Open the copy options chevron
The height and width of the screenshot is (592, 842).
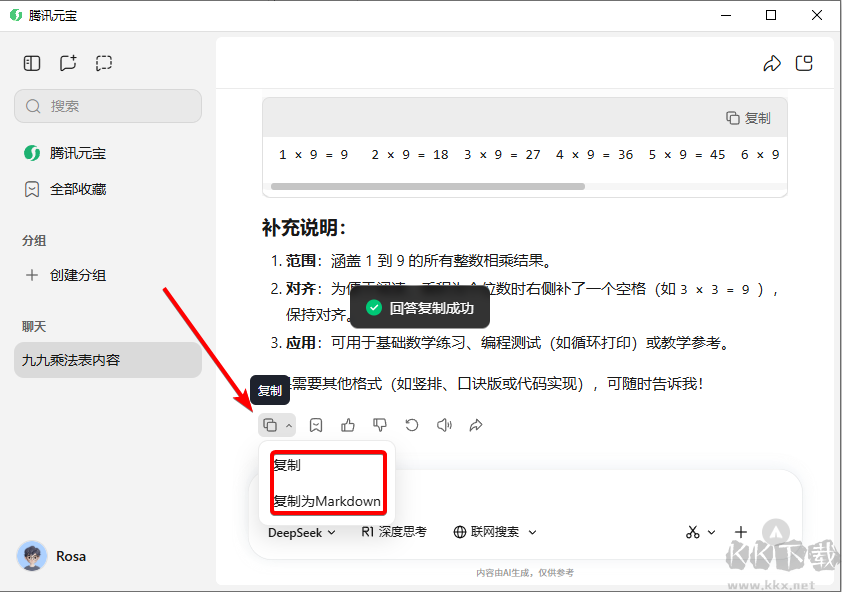pyautogui.click(x=289, y=425)
